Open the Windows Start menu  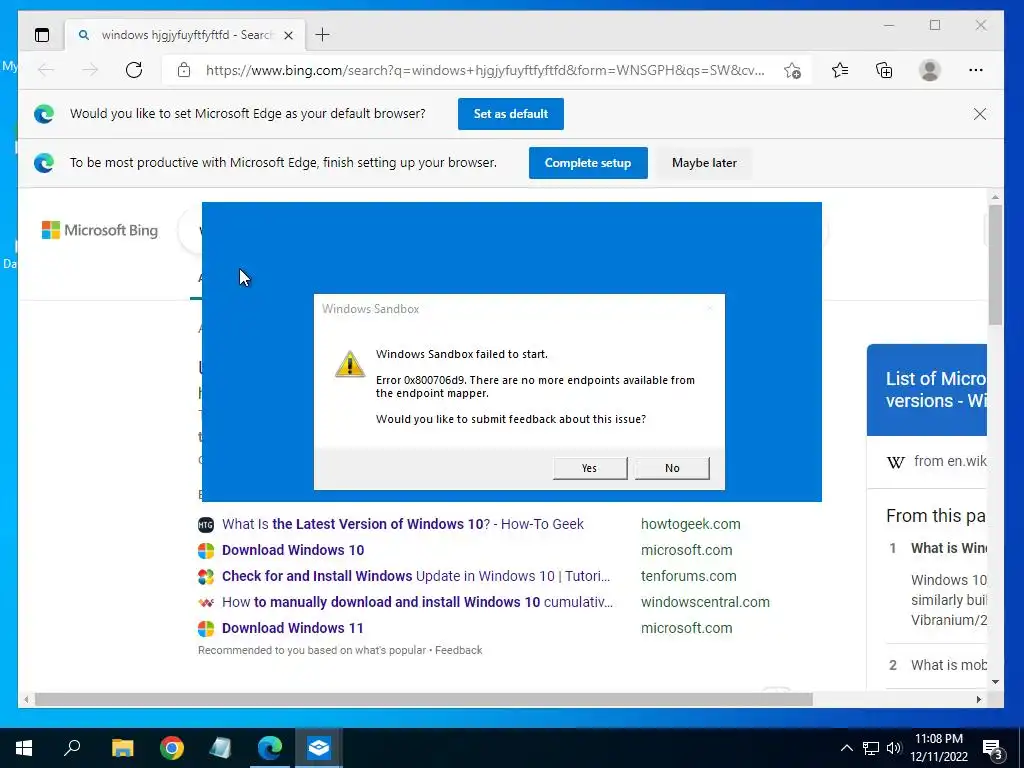[24, 748]
